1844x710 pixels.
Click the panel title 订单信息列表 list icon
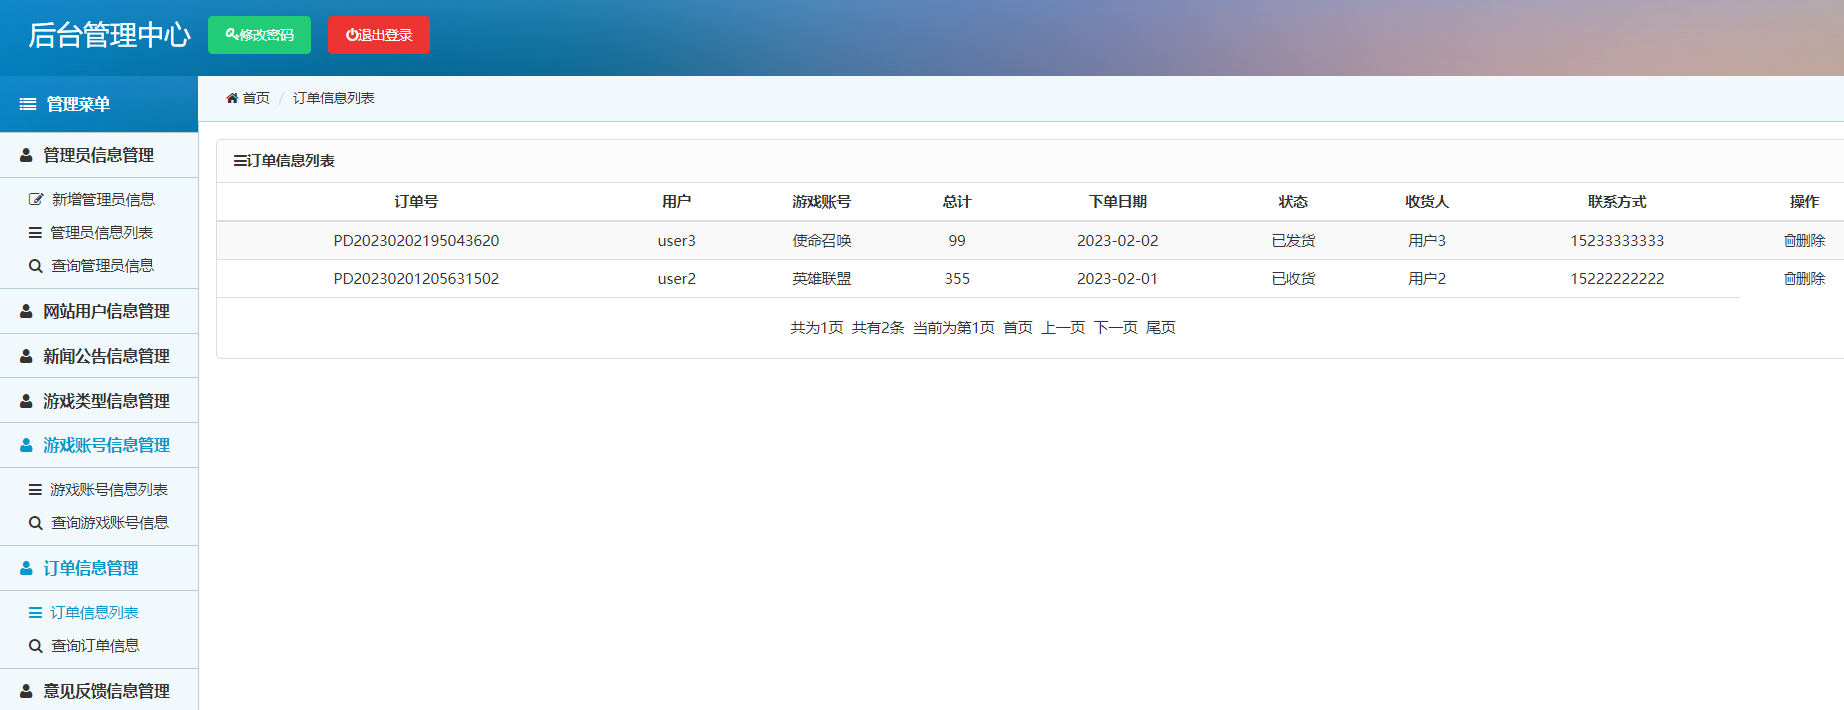click(240, 160)
